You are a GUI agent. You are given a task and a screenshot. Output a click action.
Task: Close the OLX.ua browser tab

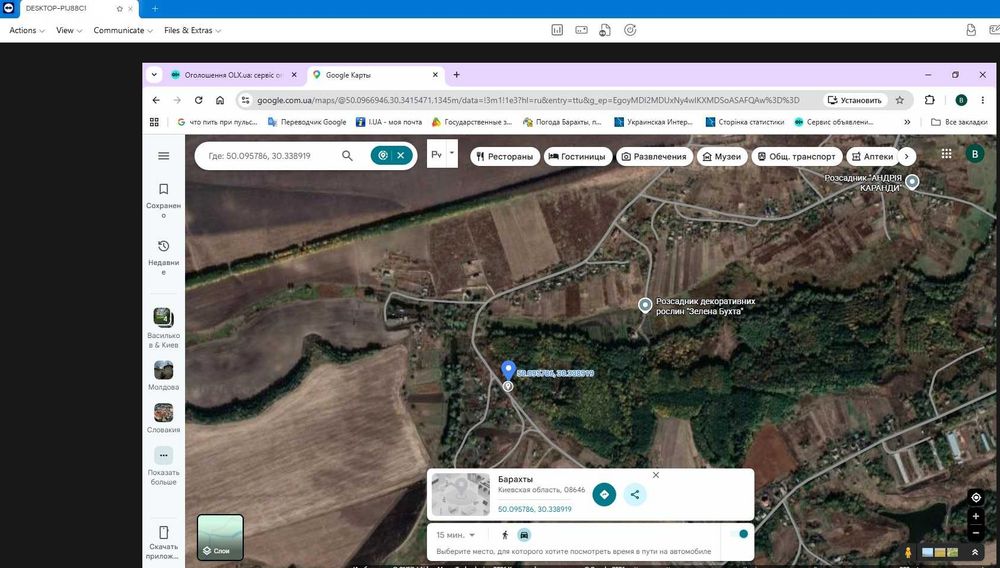294,75
